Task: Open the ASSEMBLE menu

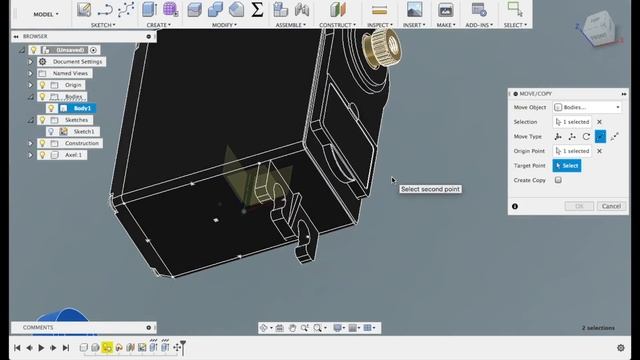Action: [291, 25]
